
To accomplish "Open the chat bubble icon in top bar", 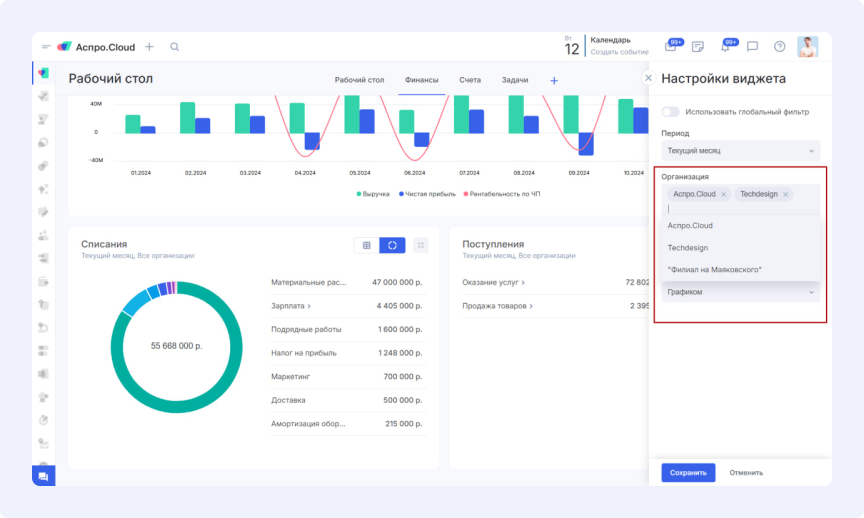I will 752,47.
